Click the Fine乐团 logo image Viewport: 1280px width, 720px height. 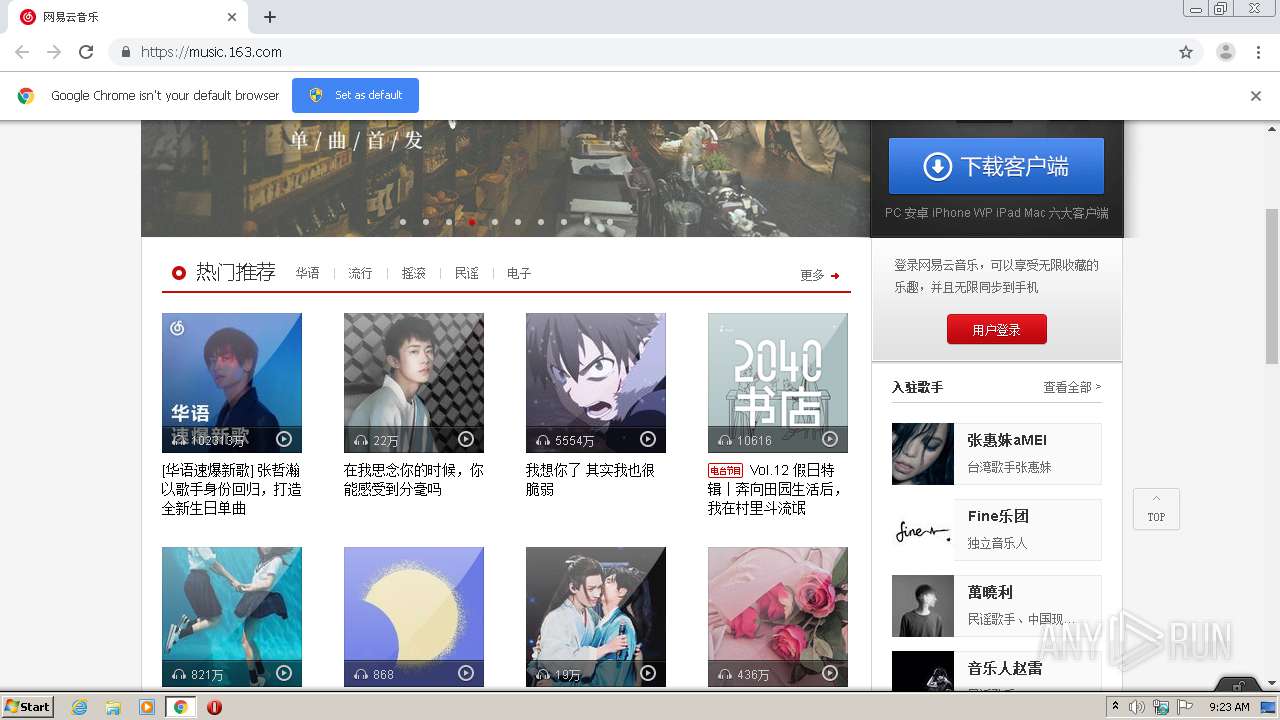923,530
